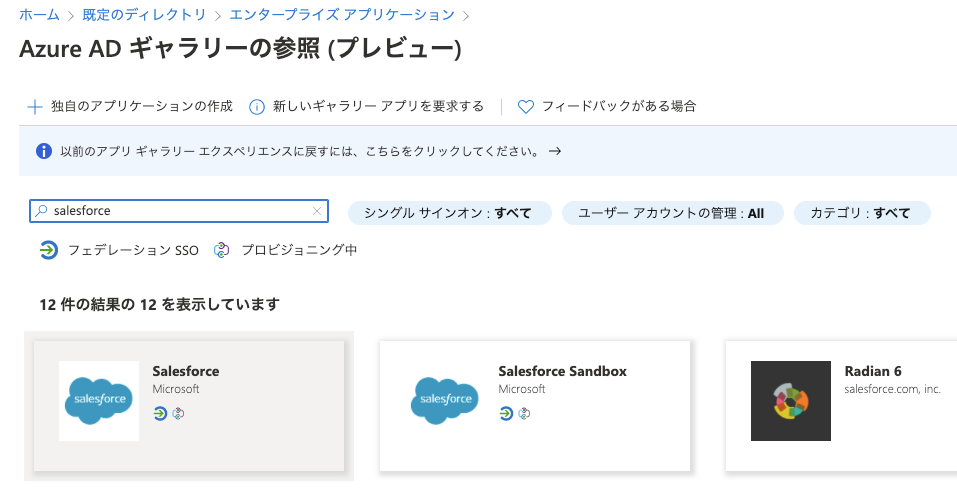Clear the salesforce search text with X
This screenshot has width=957, height=488.
317,211
